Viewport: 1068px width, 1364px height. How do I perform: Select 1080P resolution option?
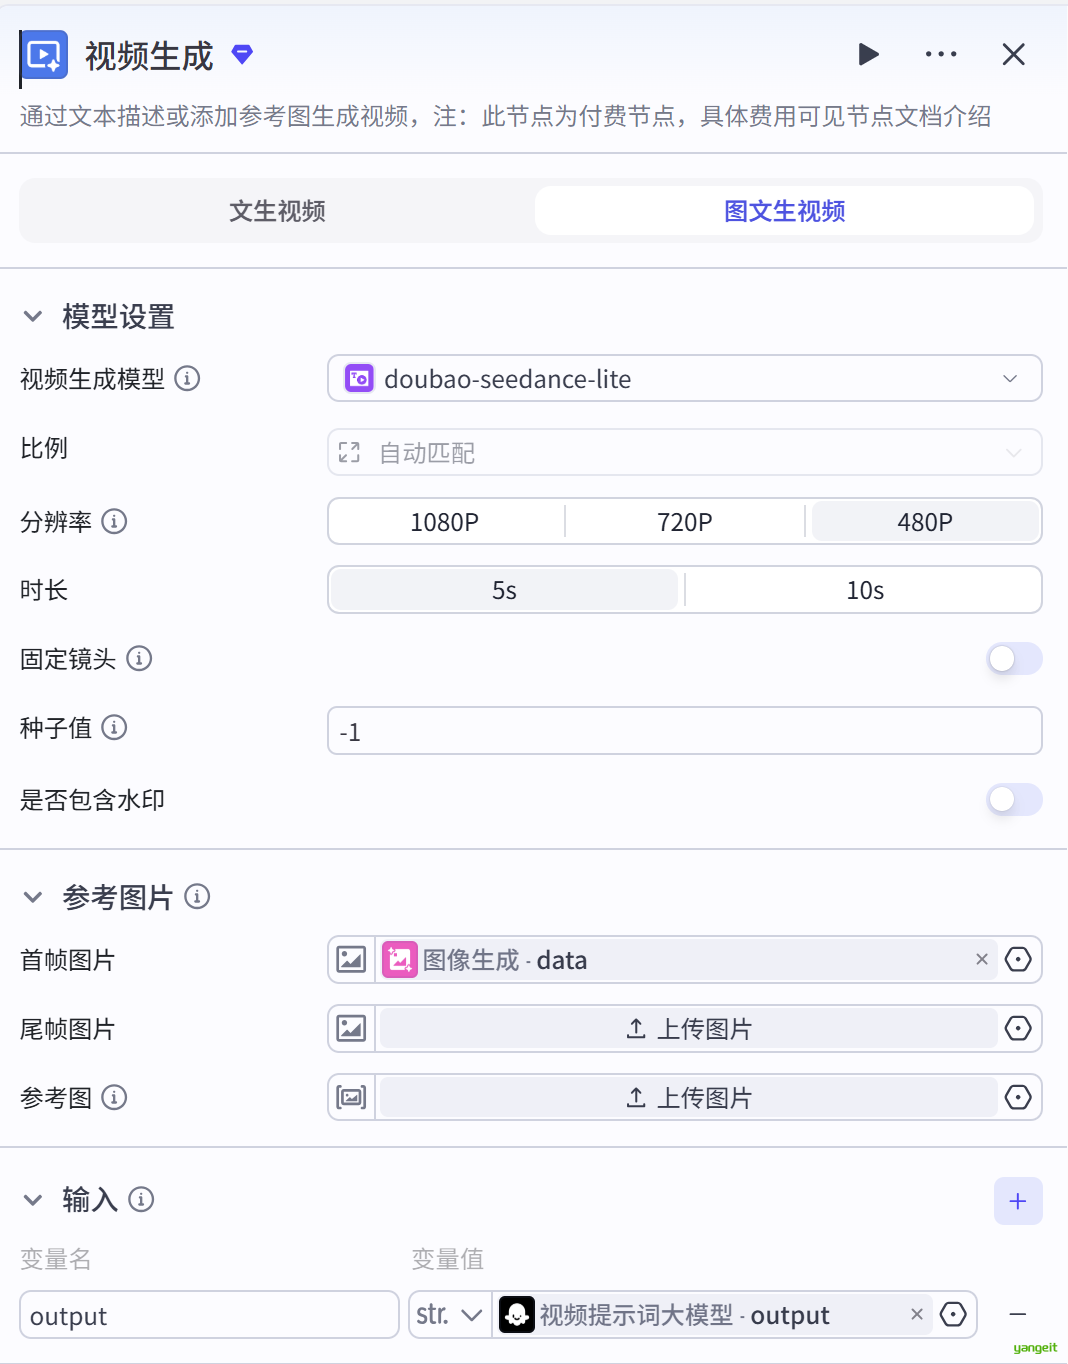coord(445,522)
